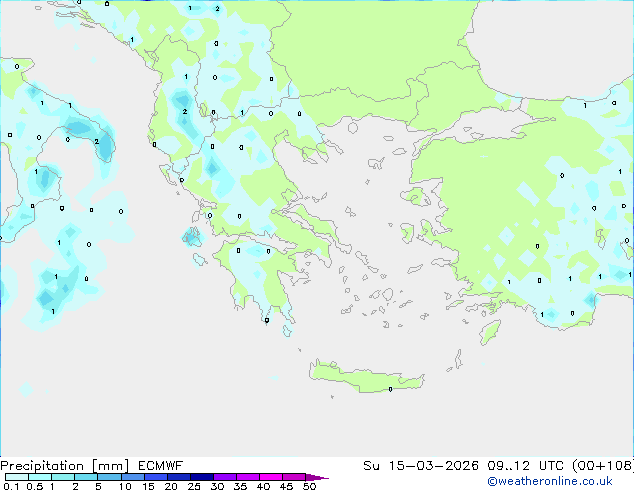Screen dimensions: 634x490
Task: Click the "Precipitation [mm]" title text
Action: pyautogui.click(x=64, y=466)
